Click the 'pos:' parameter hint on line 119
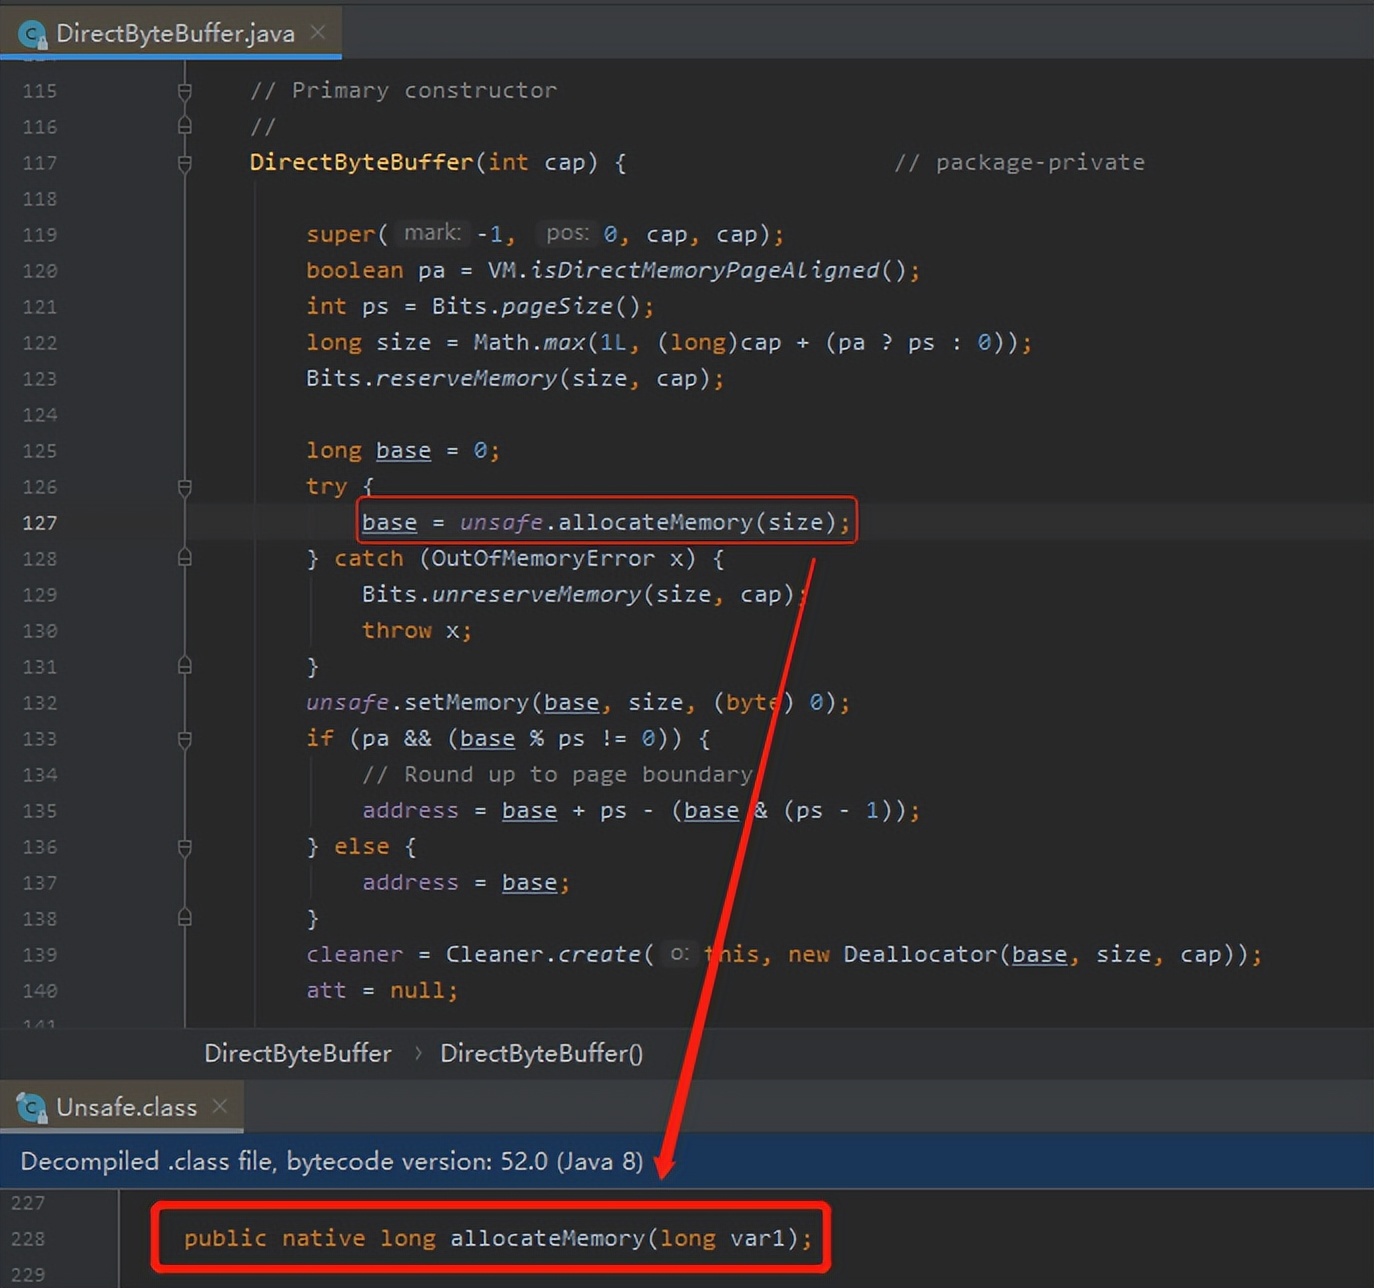The height and width of the screenshot is (1288, 1374). [567, 233]
